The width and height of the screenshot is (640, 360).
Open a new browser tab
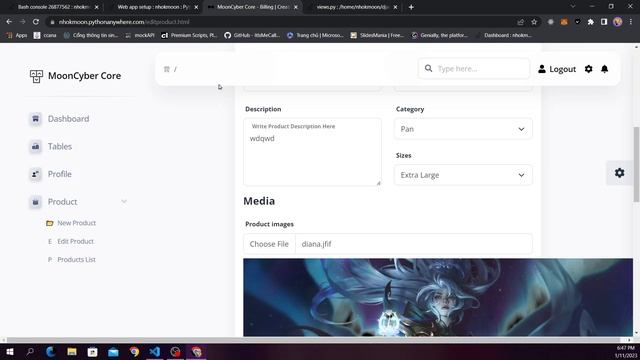coord(411,7)
